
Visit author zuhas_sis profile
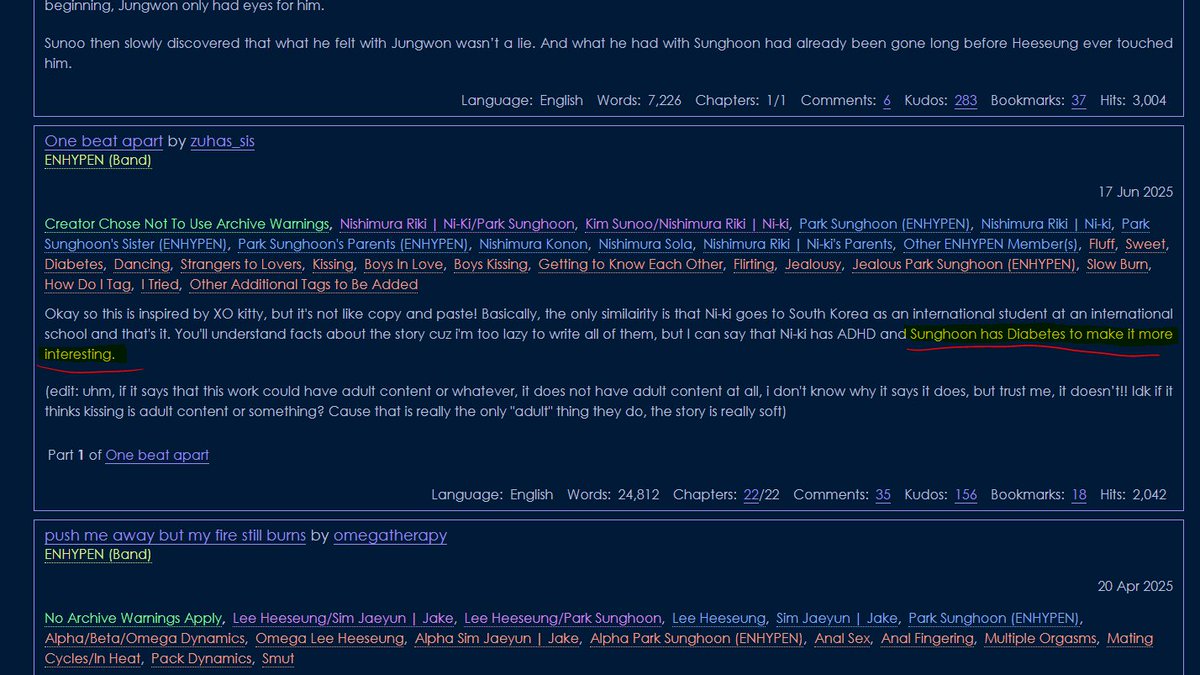point(222,141)
